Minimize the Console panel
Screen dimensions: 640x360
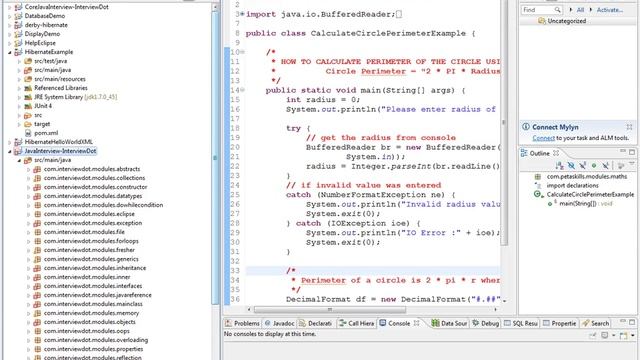coord(622,321)
